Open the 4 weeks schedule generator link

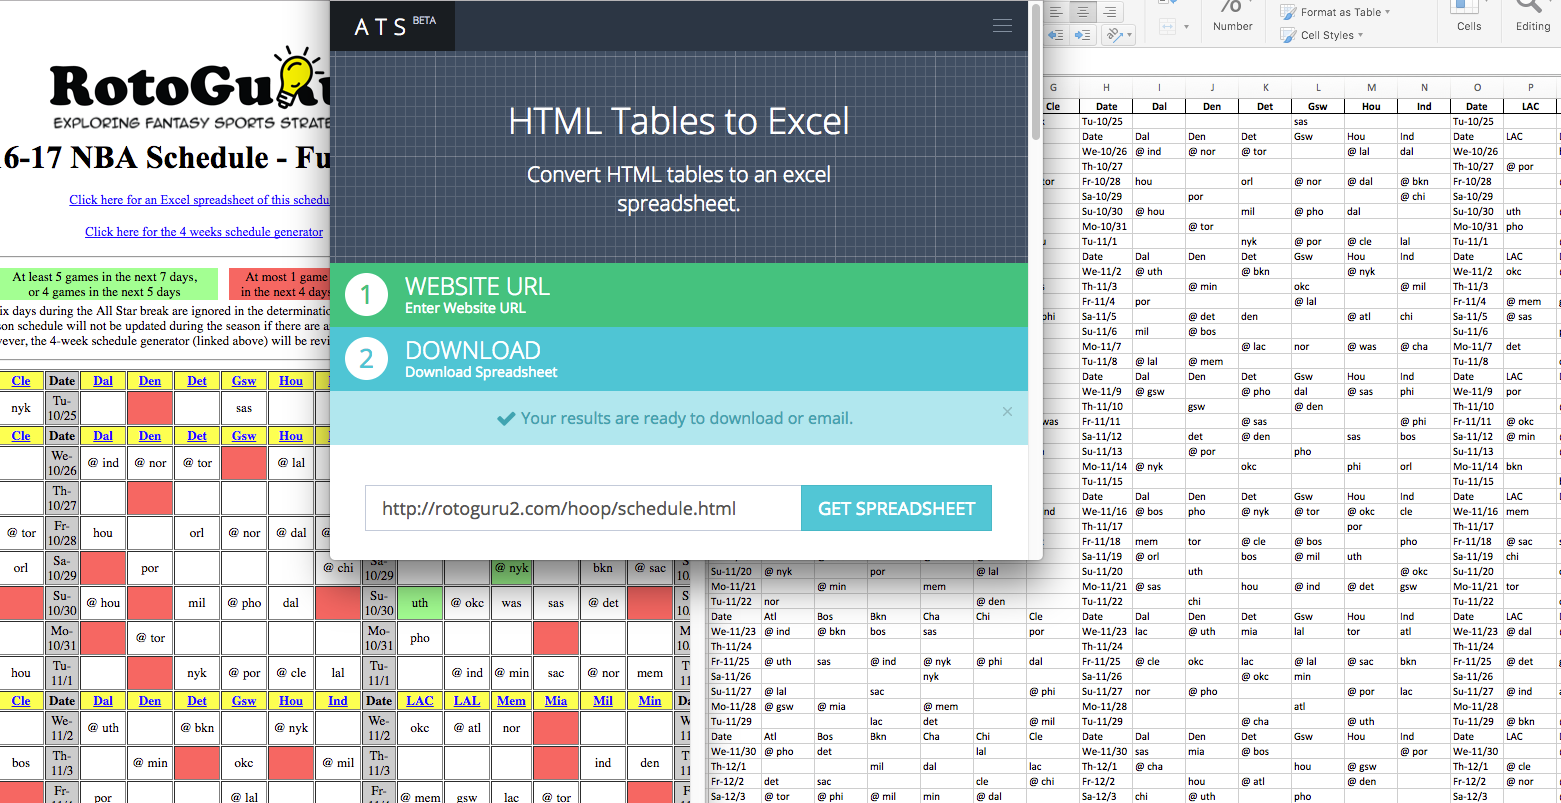(204, 231)
